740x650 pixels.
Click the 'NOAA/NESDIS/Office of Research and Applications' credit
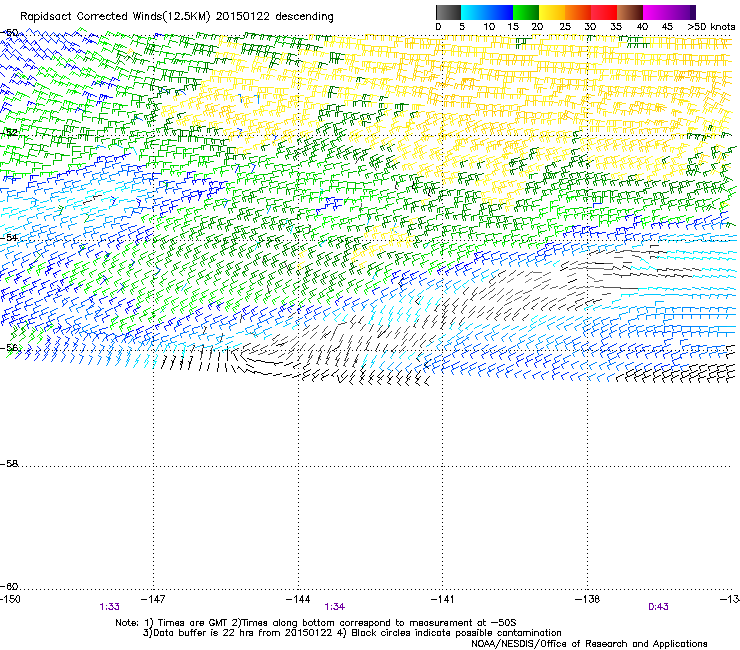(589, 644)
